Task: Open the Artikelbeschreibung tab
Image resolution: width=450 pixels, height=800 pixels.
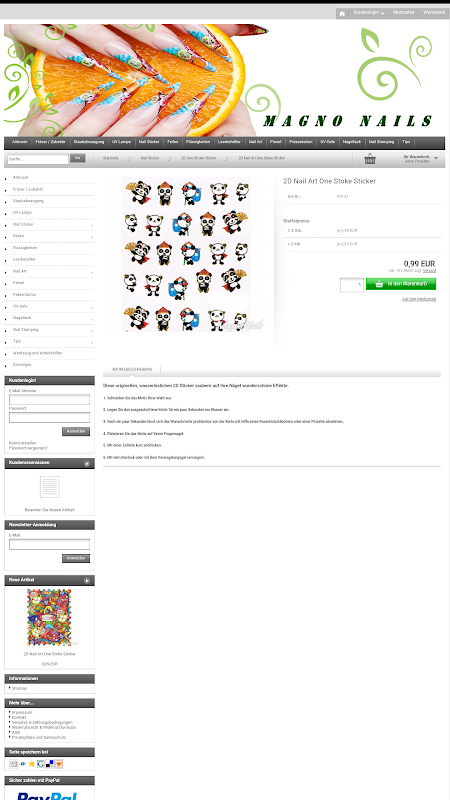Action: pos(132,369)
